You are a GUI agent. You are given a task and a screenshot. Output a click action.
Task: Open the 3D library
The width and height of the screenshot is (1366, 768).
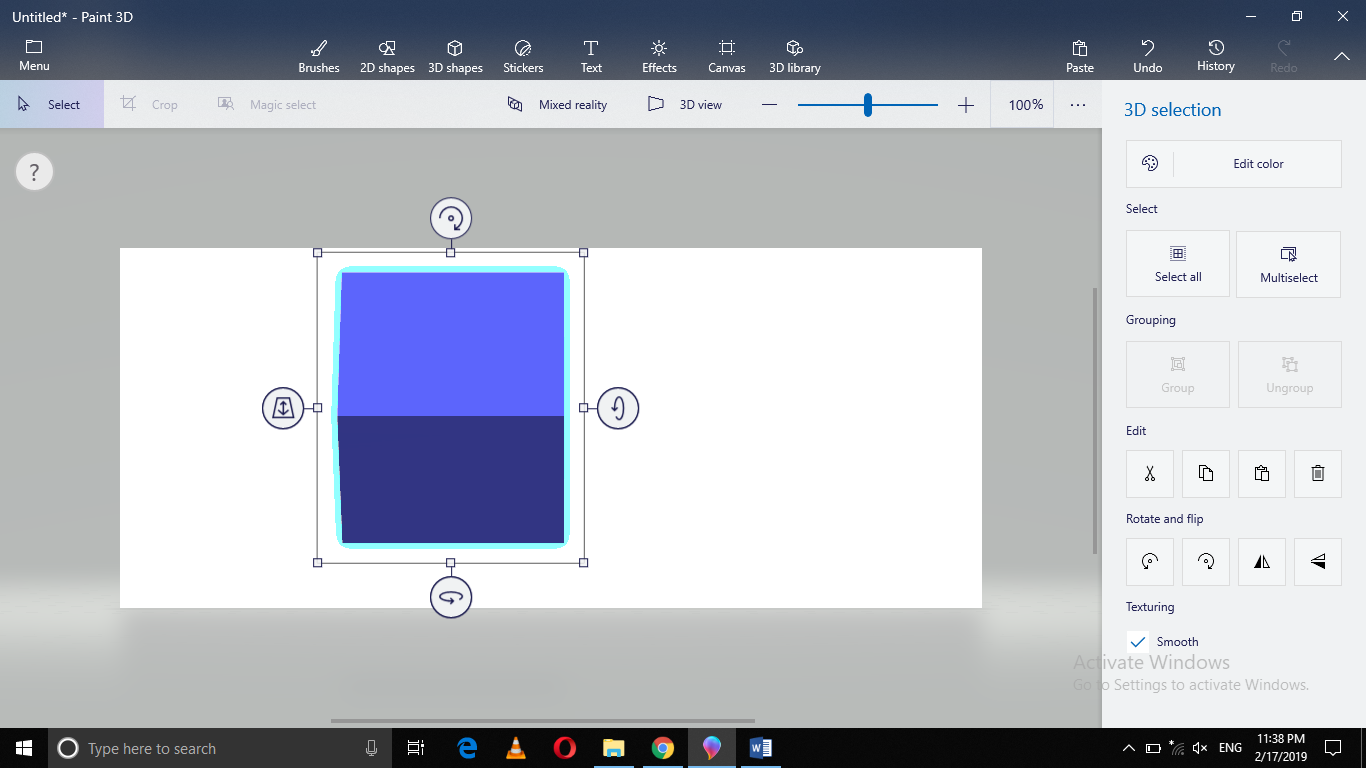click(794, 55)
